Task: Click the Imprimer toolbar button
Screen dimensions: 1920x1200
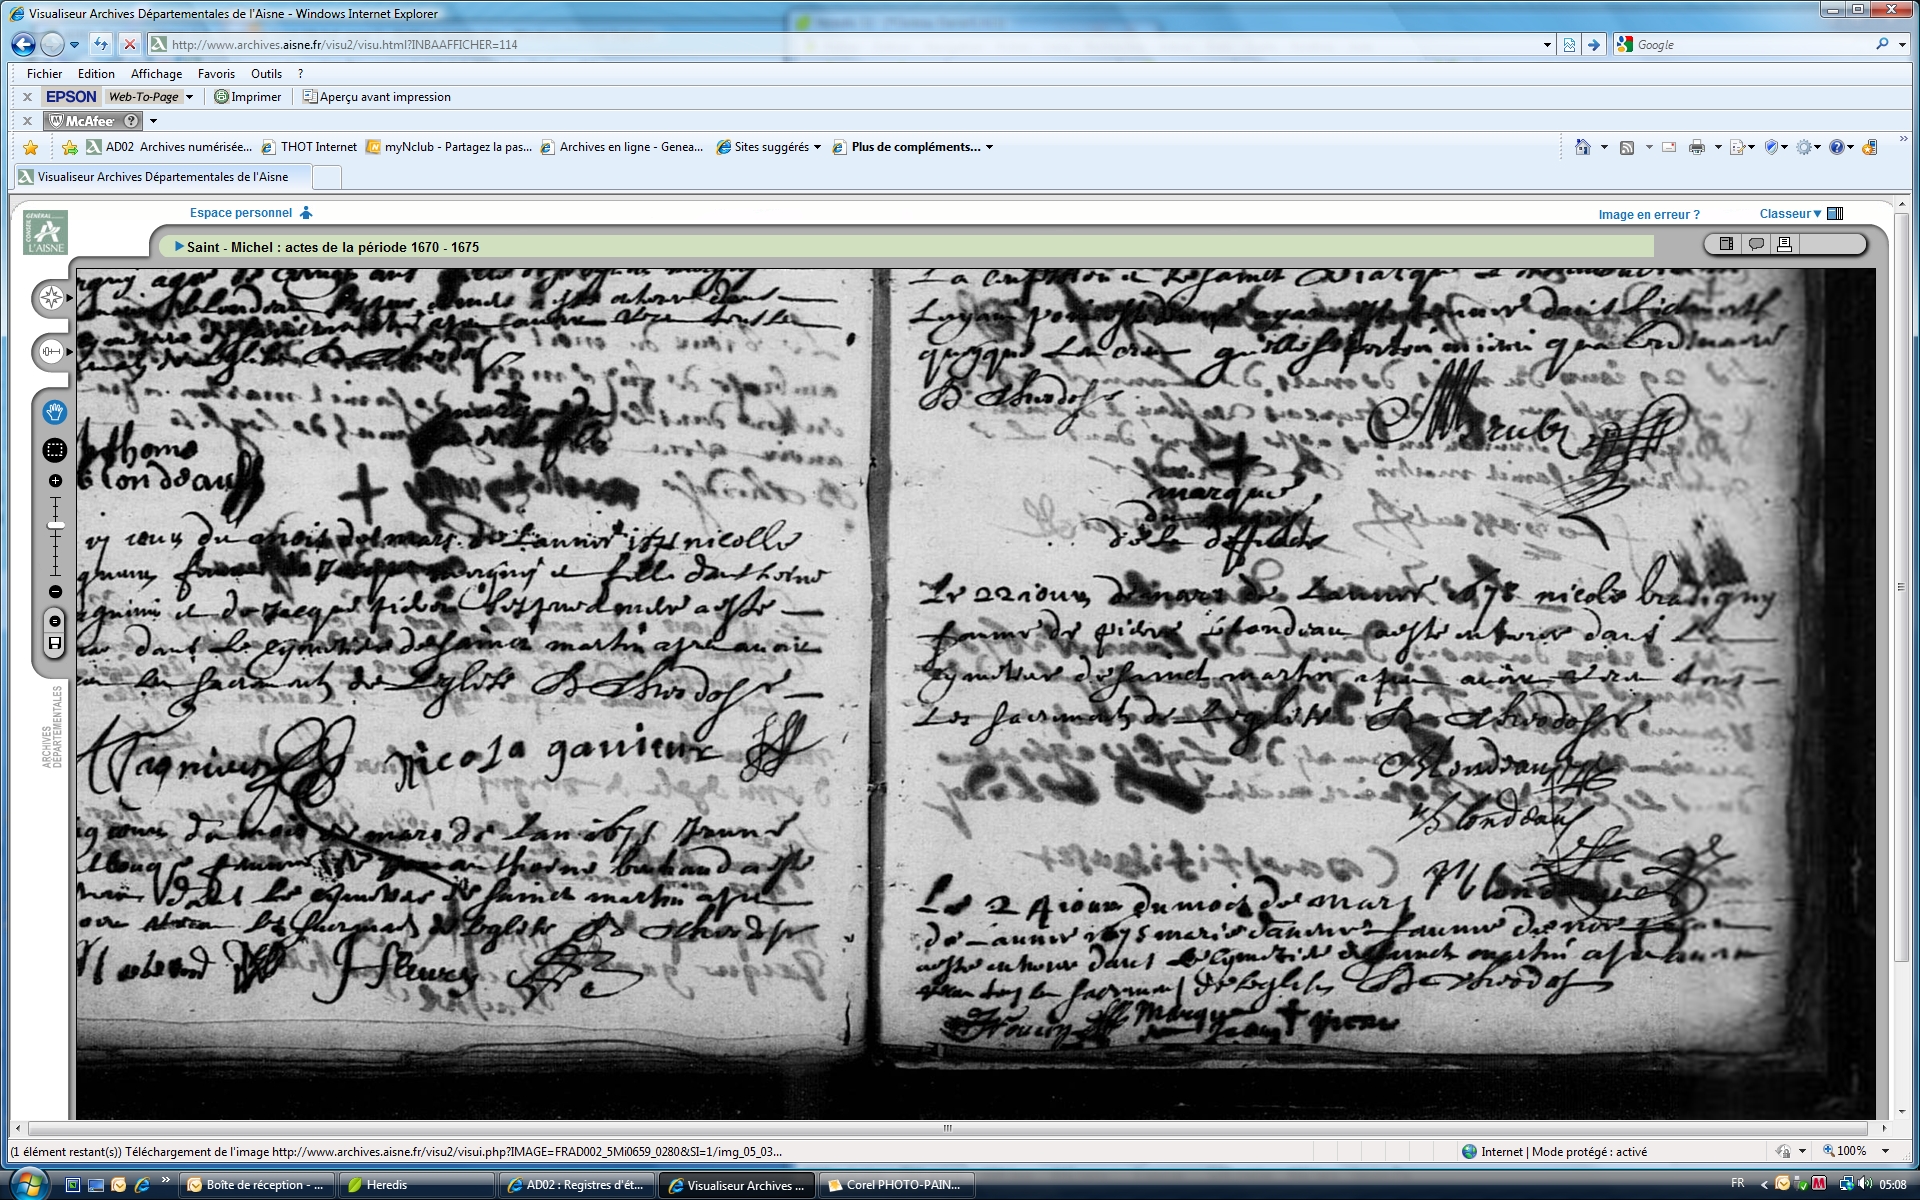Action: 248,97
